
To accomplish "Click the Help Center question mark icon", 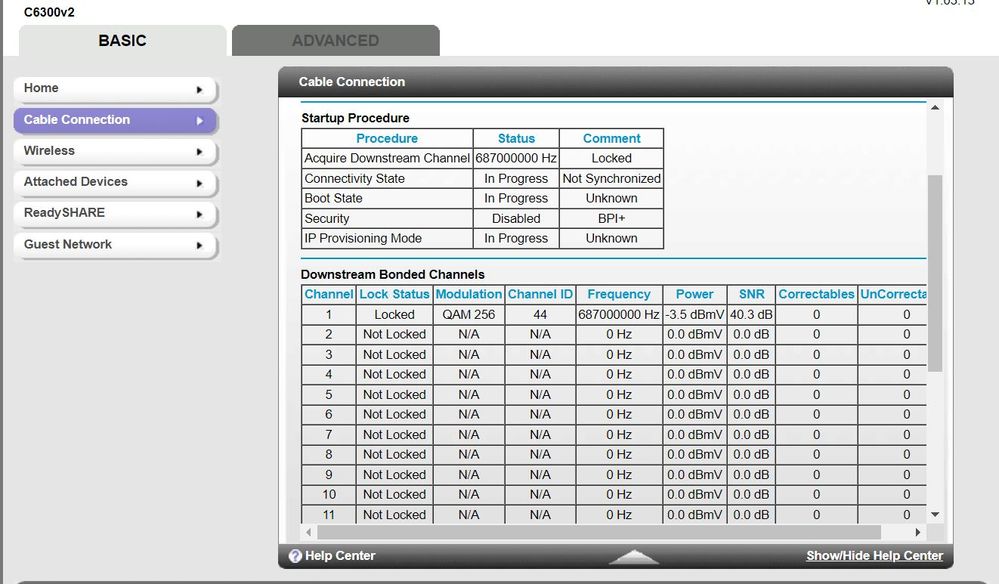I will point(295,556).
